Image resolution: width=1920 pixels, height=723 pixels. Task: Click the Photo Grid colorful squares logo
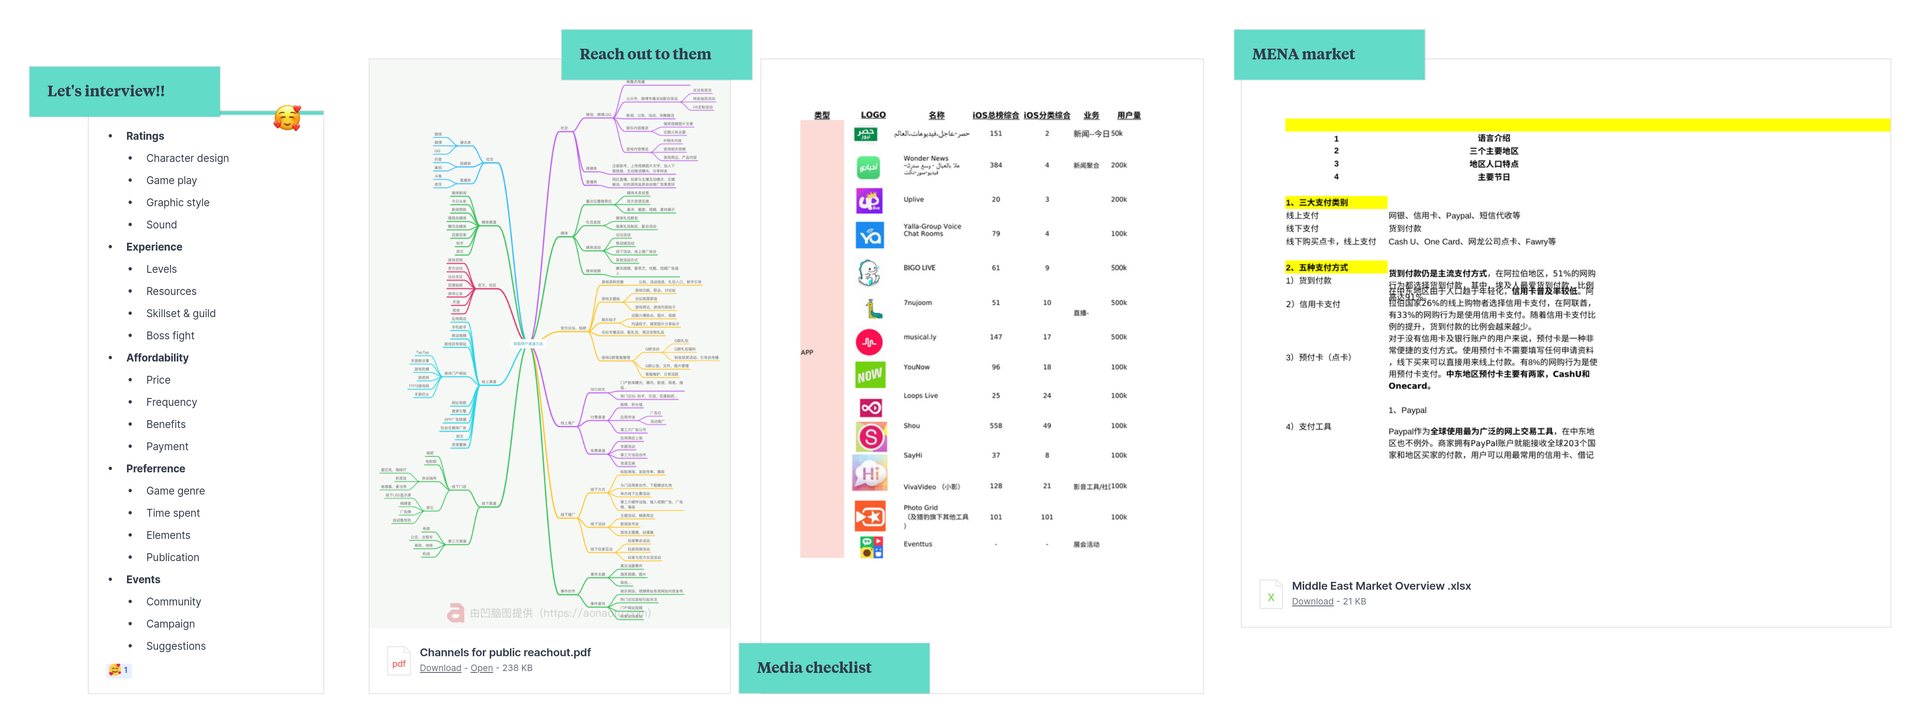[872, 547]
